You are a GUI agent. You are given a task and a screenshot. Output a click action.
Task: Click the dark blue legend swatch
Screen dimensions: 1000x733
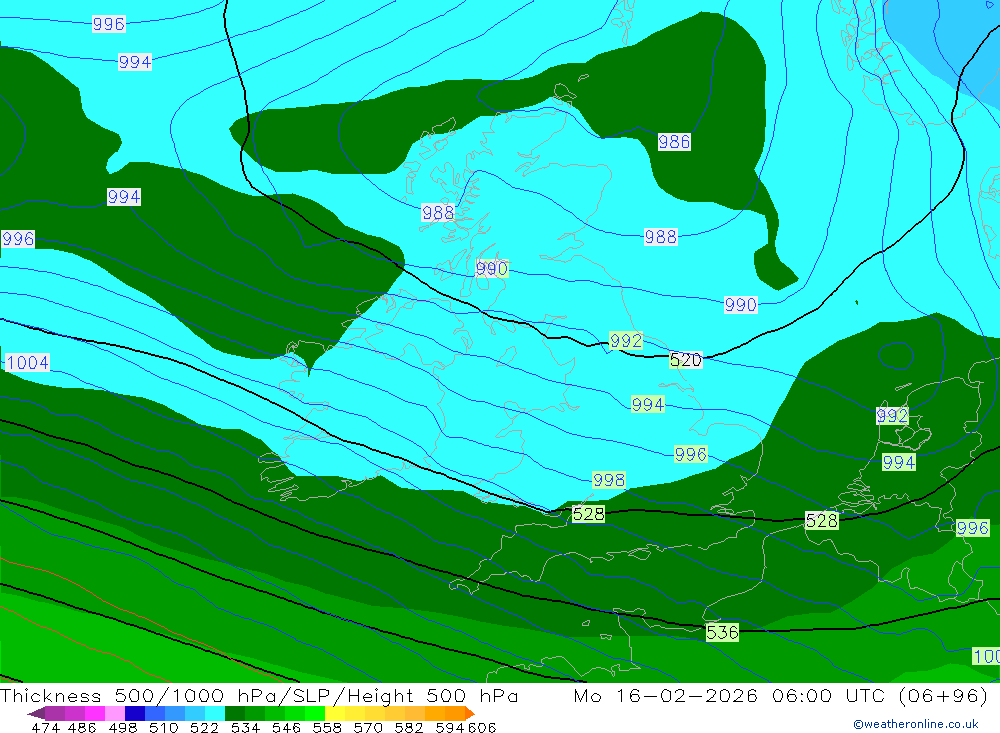[135, 713]
